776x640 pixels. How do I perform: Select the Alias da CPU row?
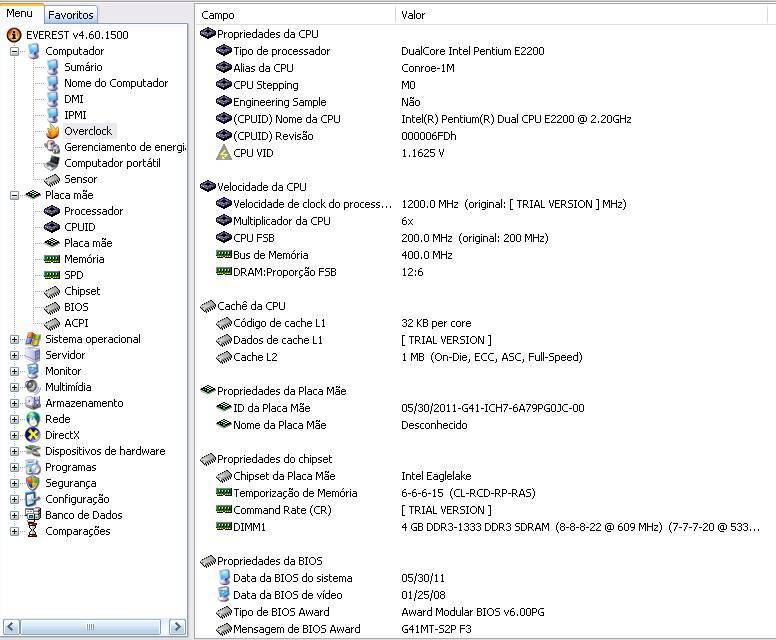(x=485, y=68)
